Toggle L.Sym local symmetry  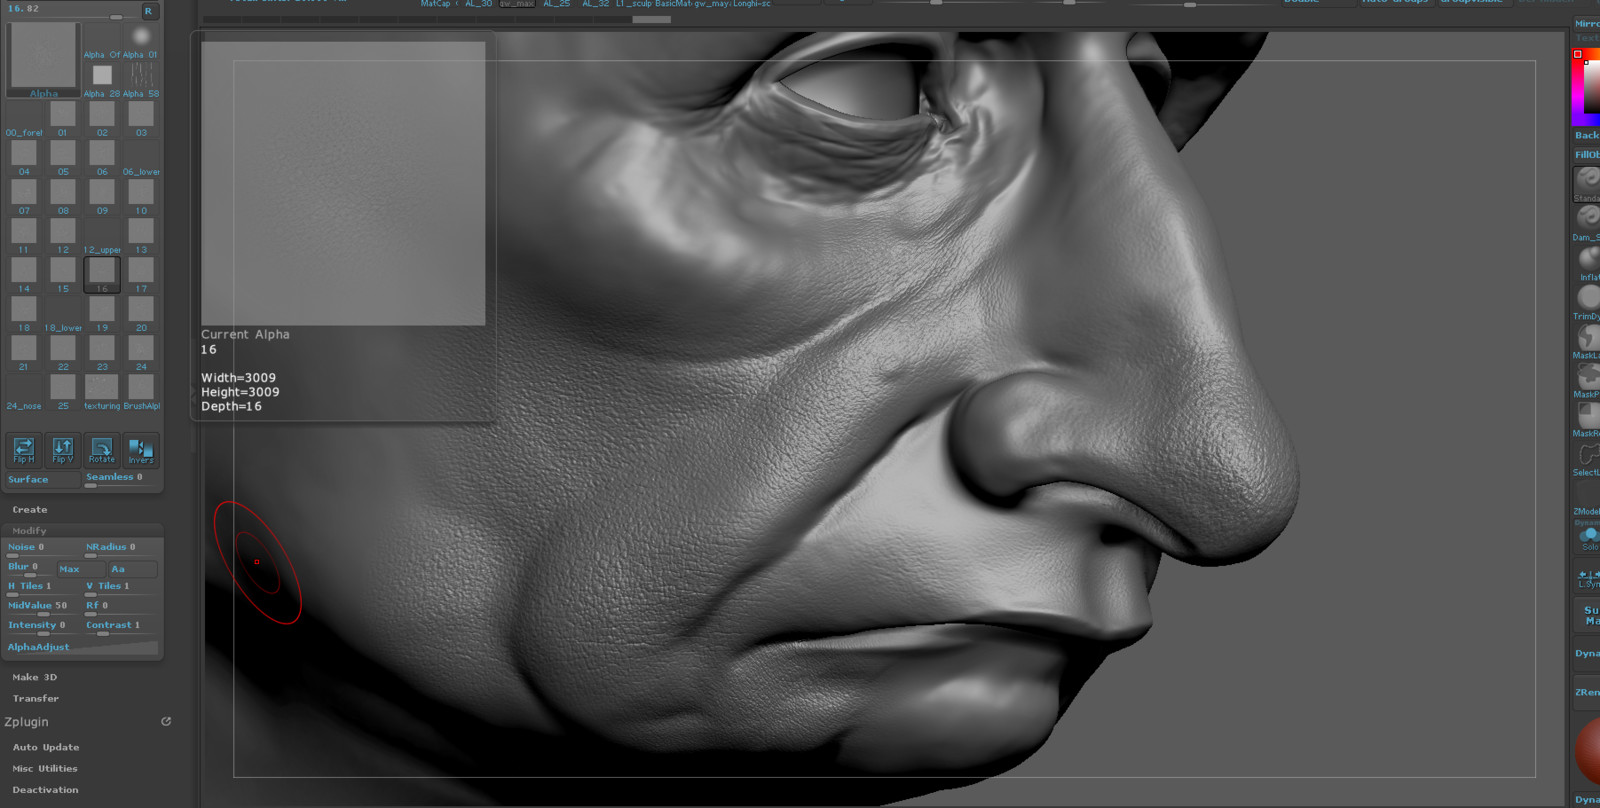[1588, 578]
